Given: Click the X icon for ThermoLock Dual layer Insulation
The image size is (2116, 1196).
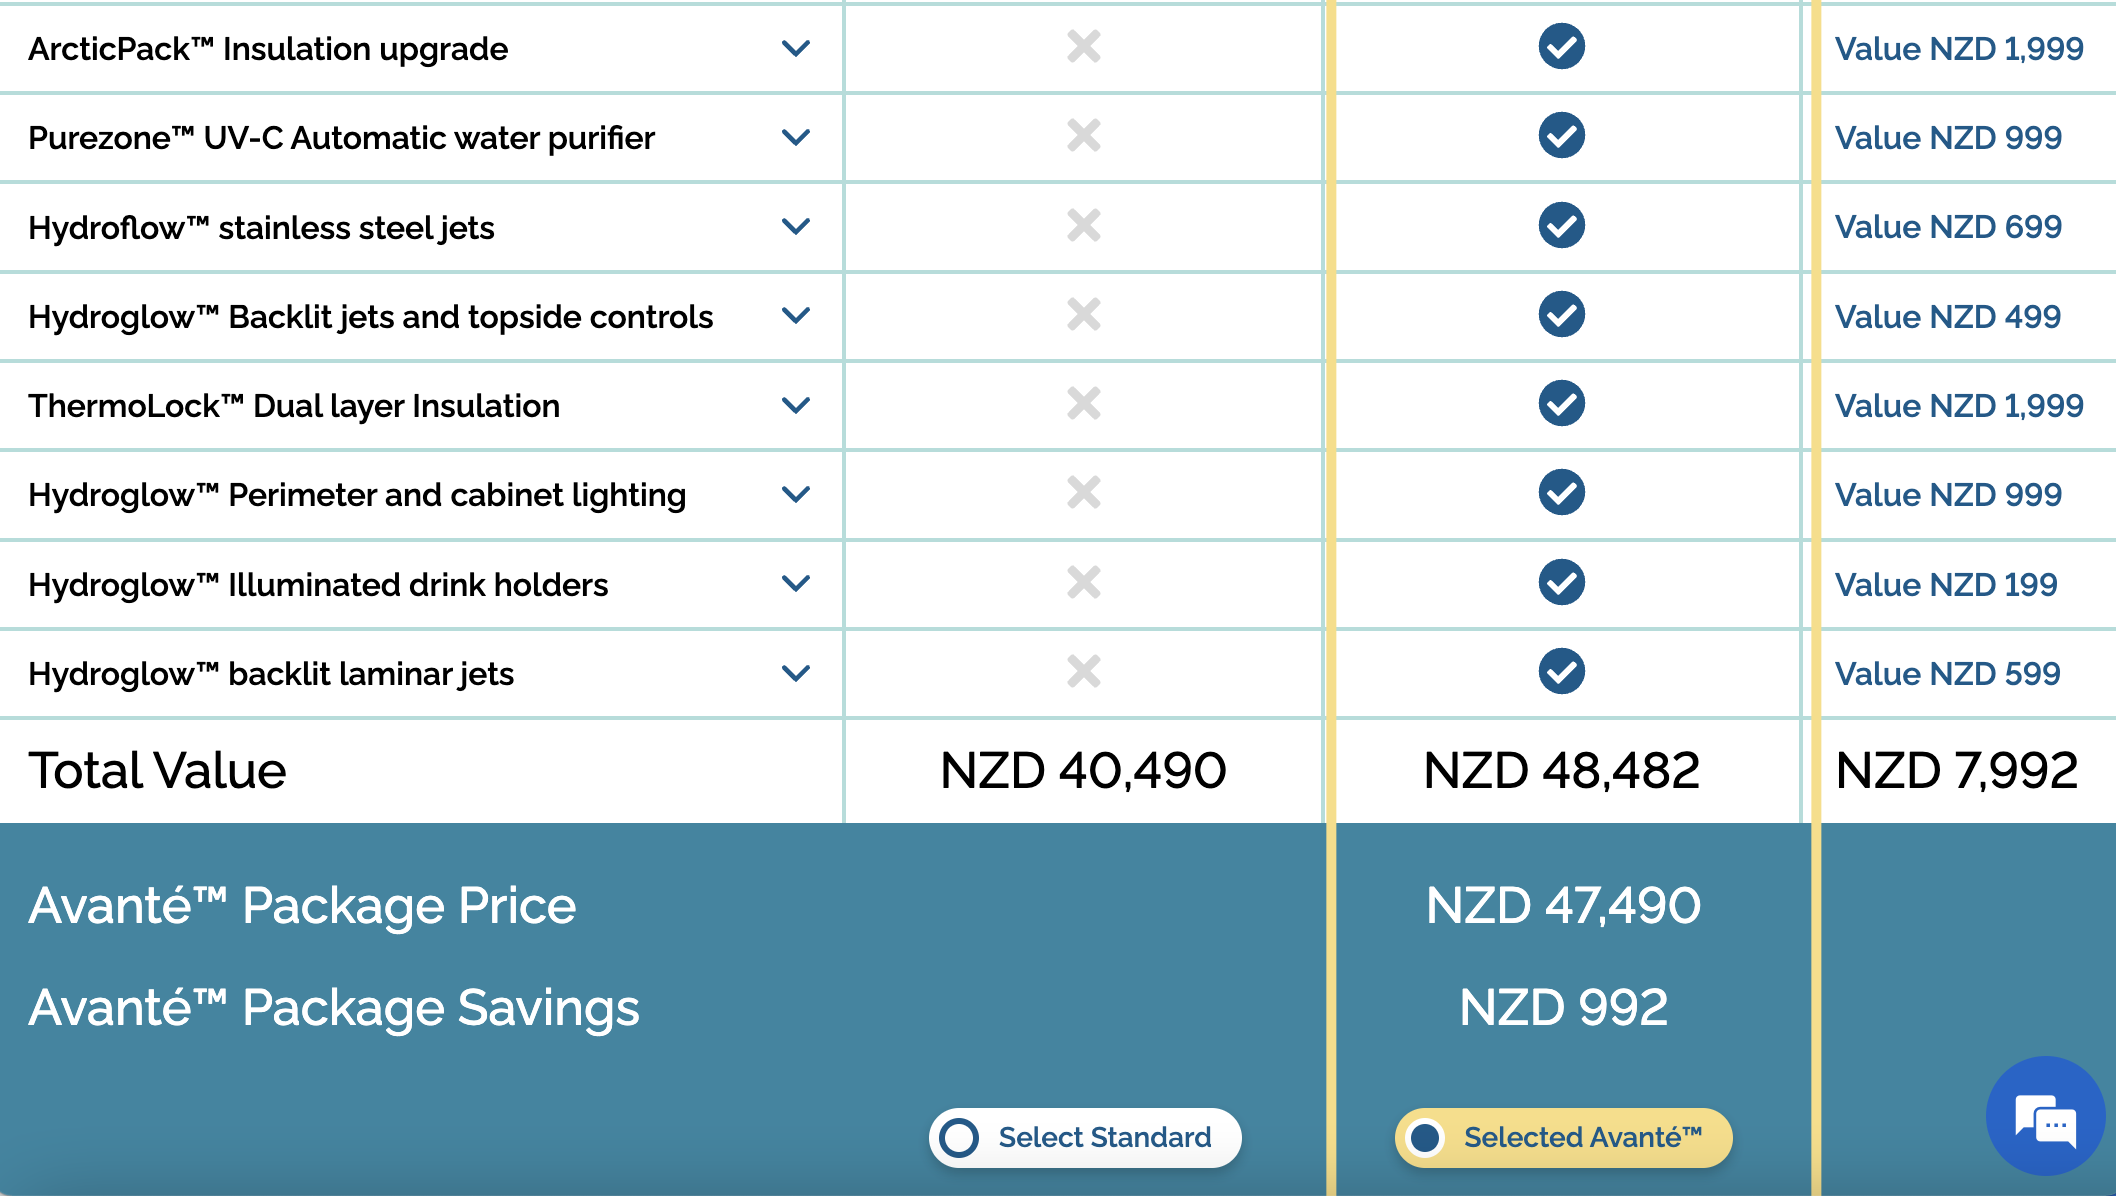Looking at the screenshot, I should [x=1083, y=405].
